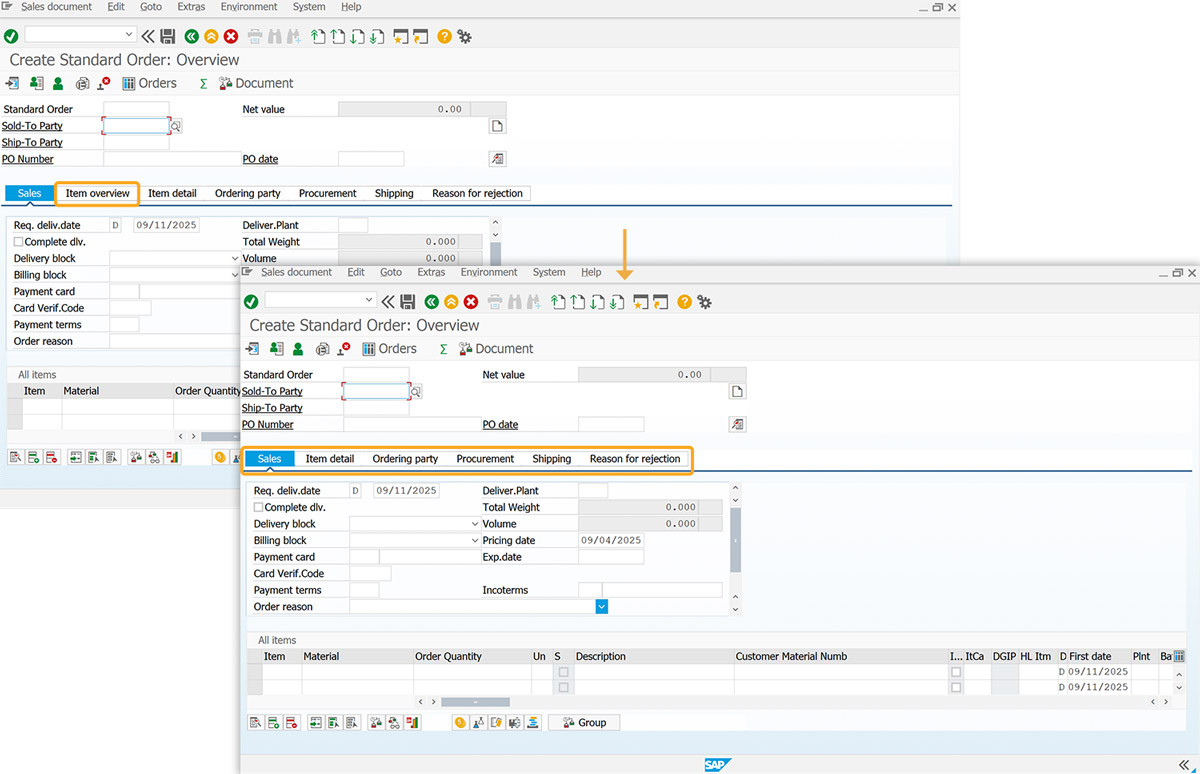Open the Shipping tab in front window
This screenshot has width=1200, height=774.
point(552,459)
